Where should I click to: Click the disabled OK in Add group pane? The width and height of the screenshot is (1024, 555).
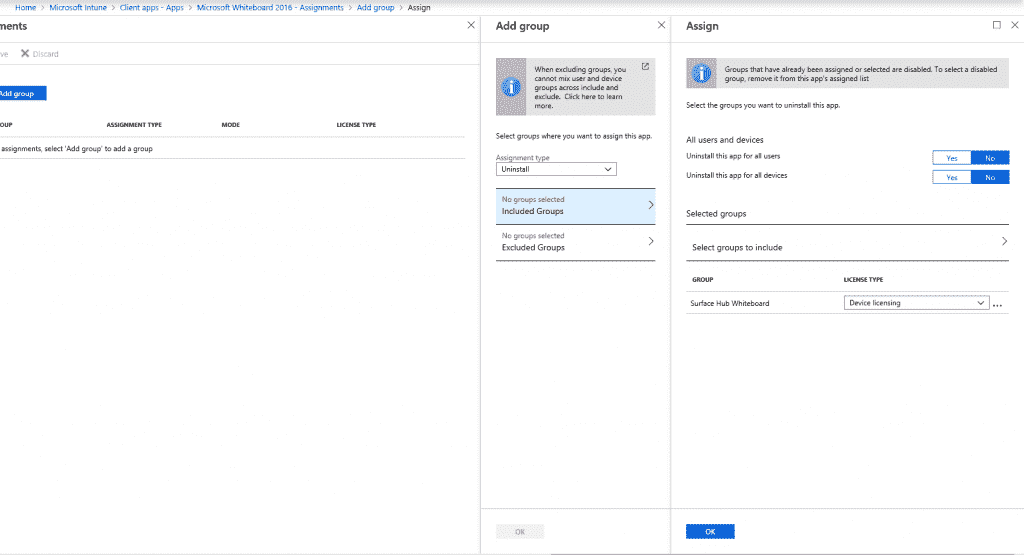tap(520, 531)
